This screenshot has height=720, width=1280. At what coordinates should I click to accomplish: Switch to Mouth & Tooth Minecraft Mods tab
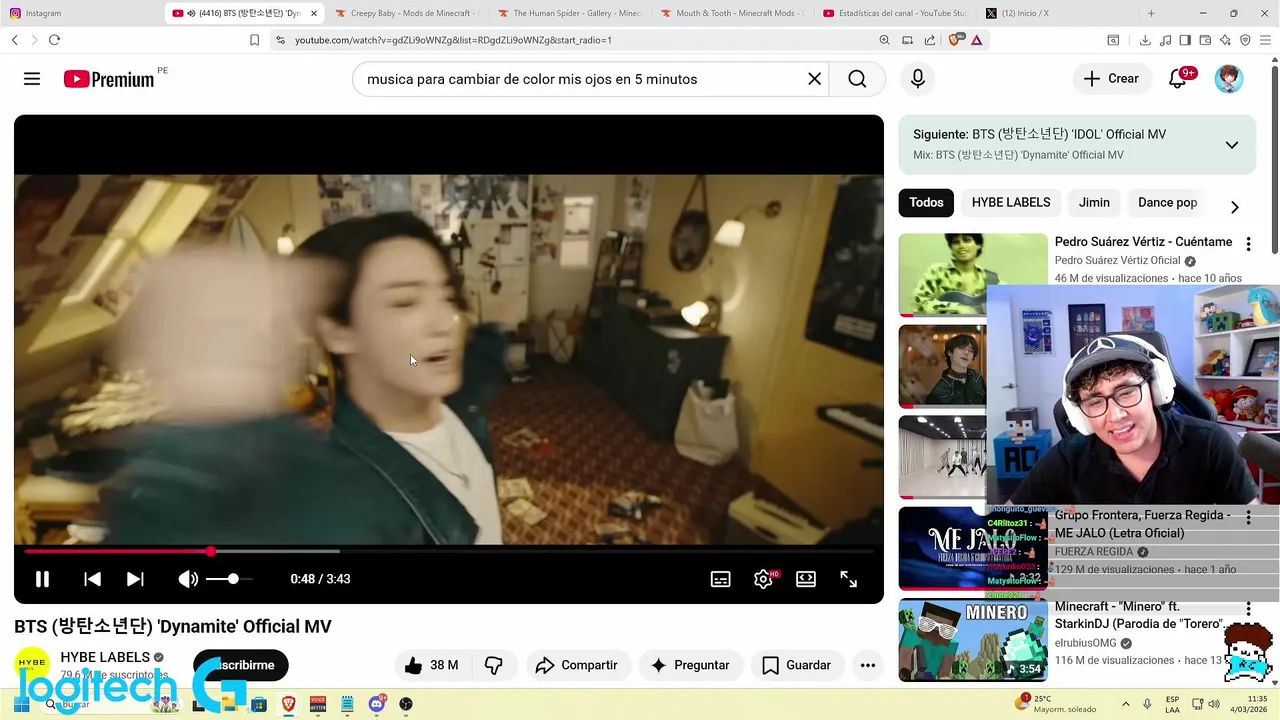[x=733, y=13]
